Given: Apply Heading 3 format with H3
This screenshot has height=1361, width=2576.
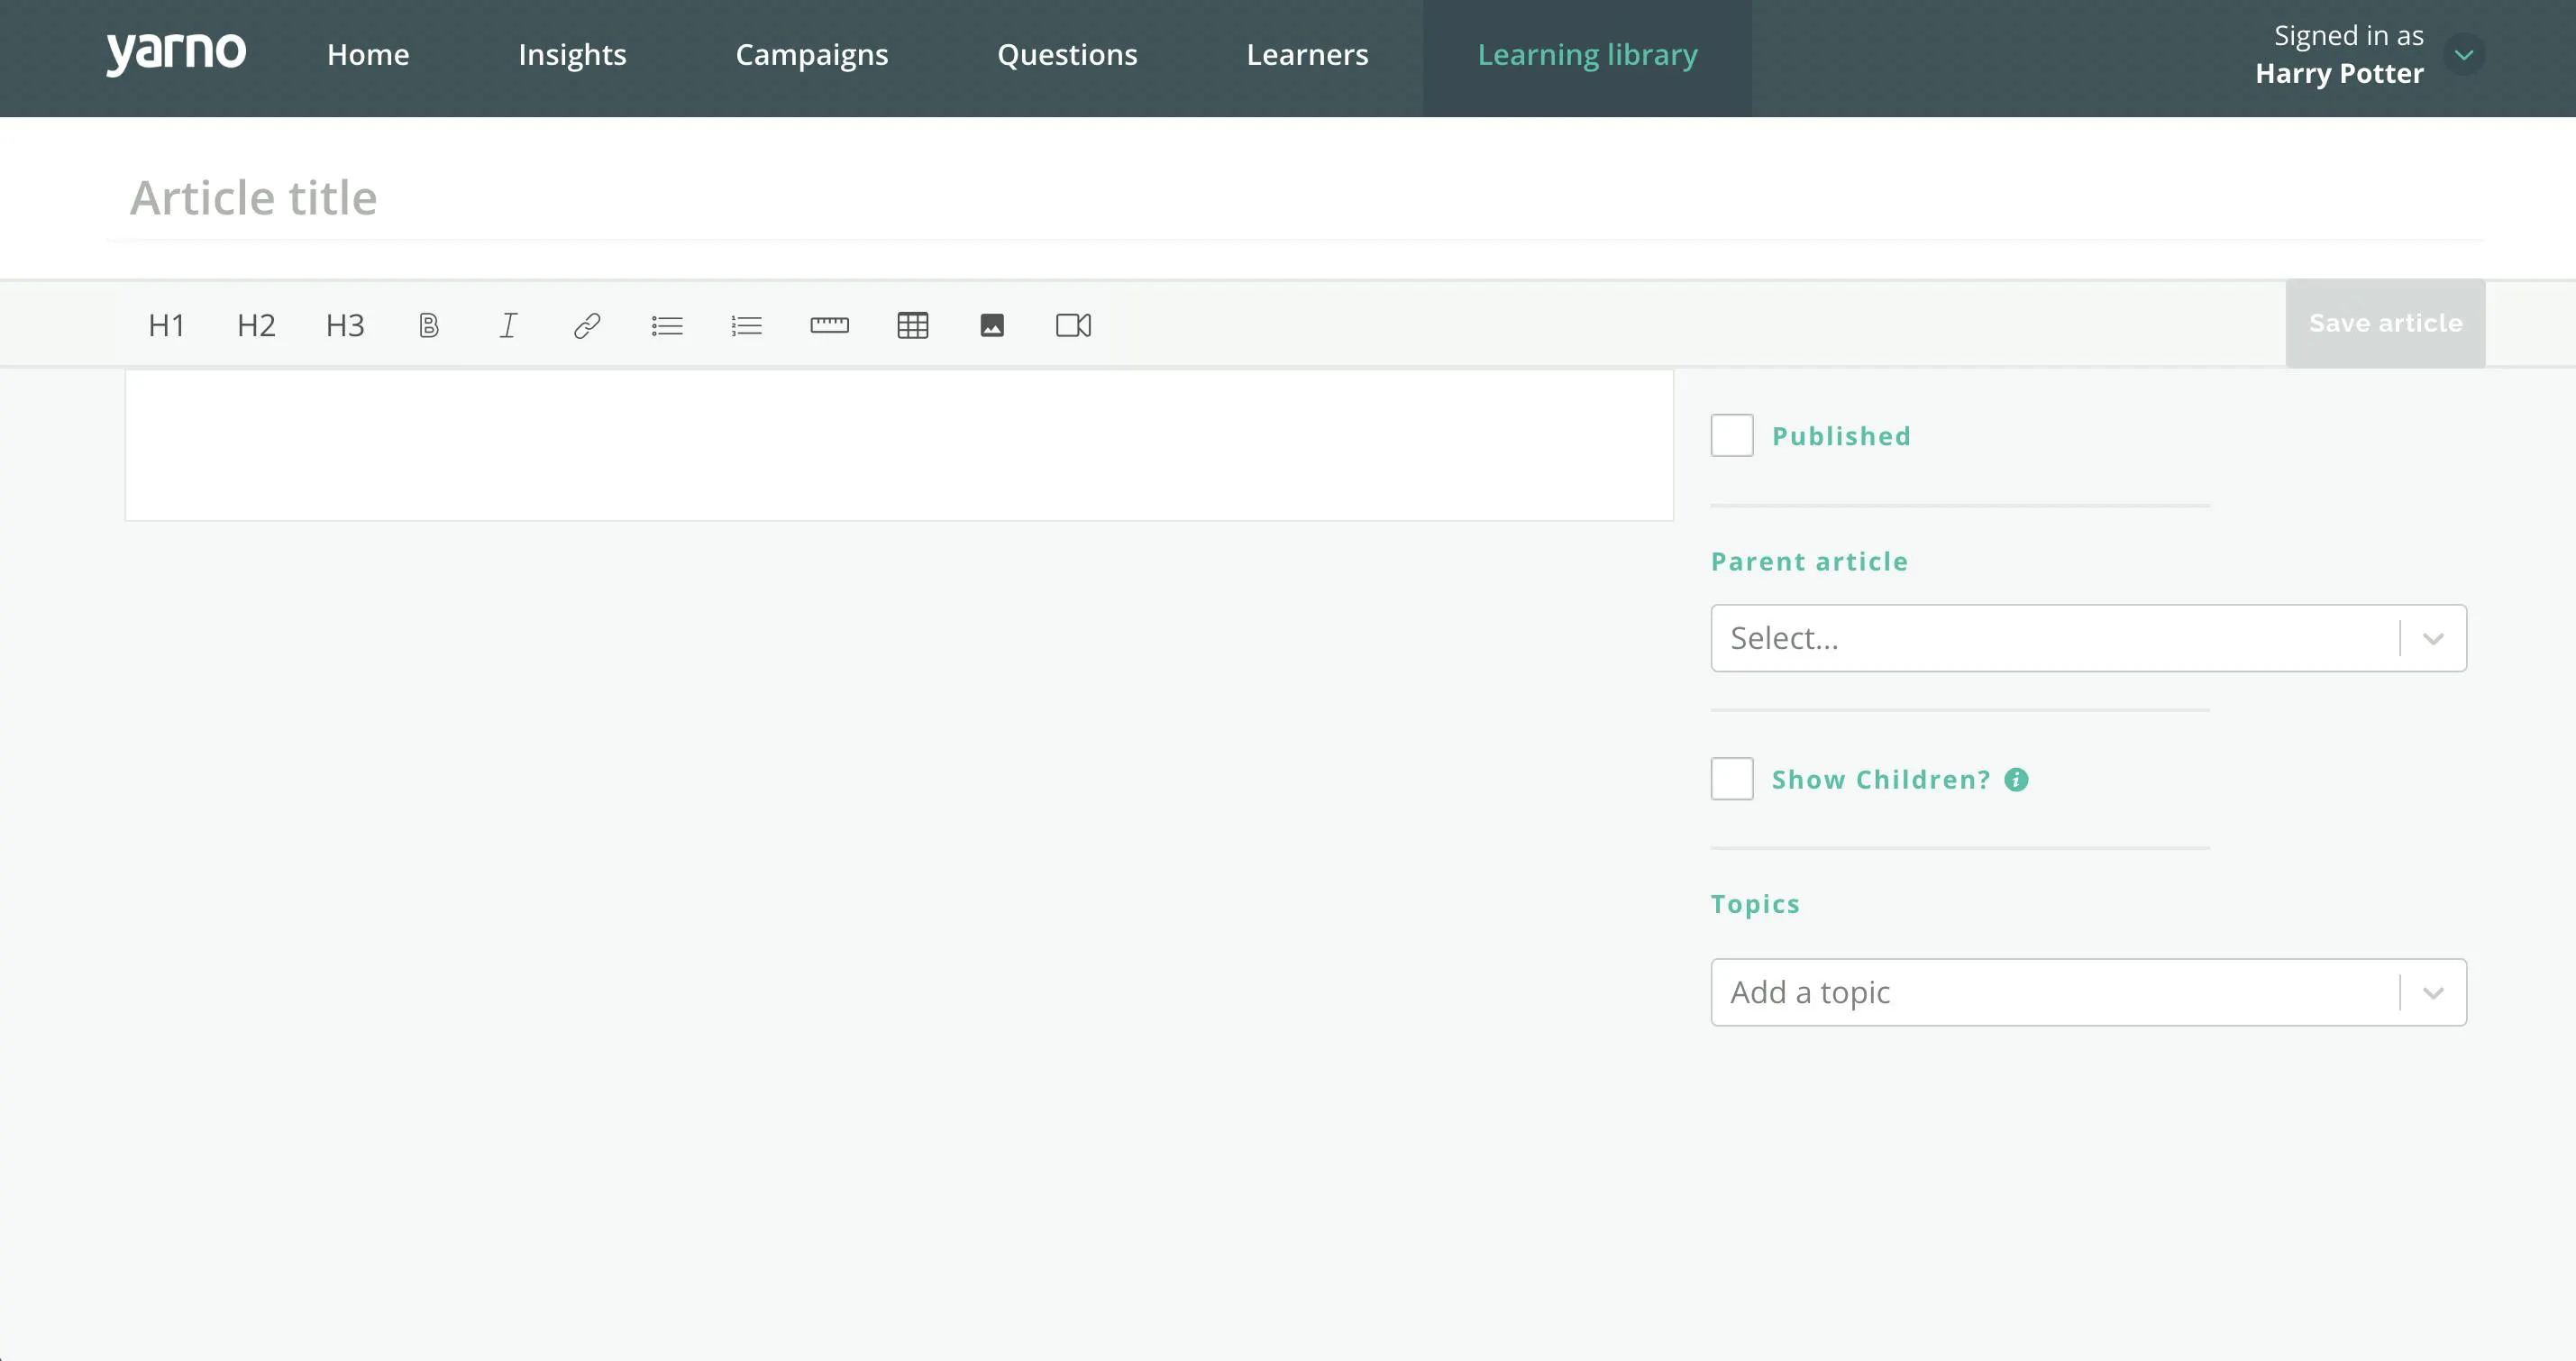Looking at the screenshot, I should (345, 325).
